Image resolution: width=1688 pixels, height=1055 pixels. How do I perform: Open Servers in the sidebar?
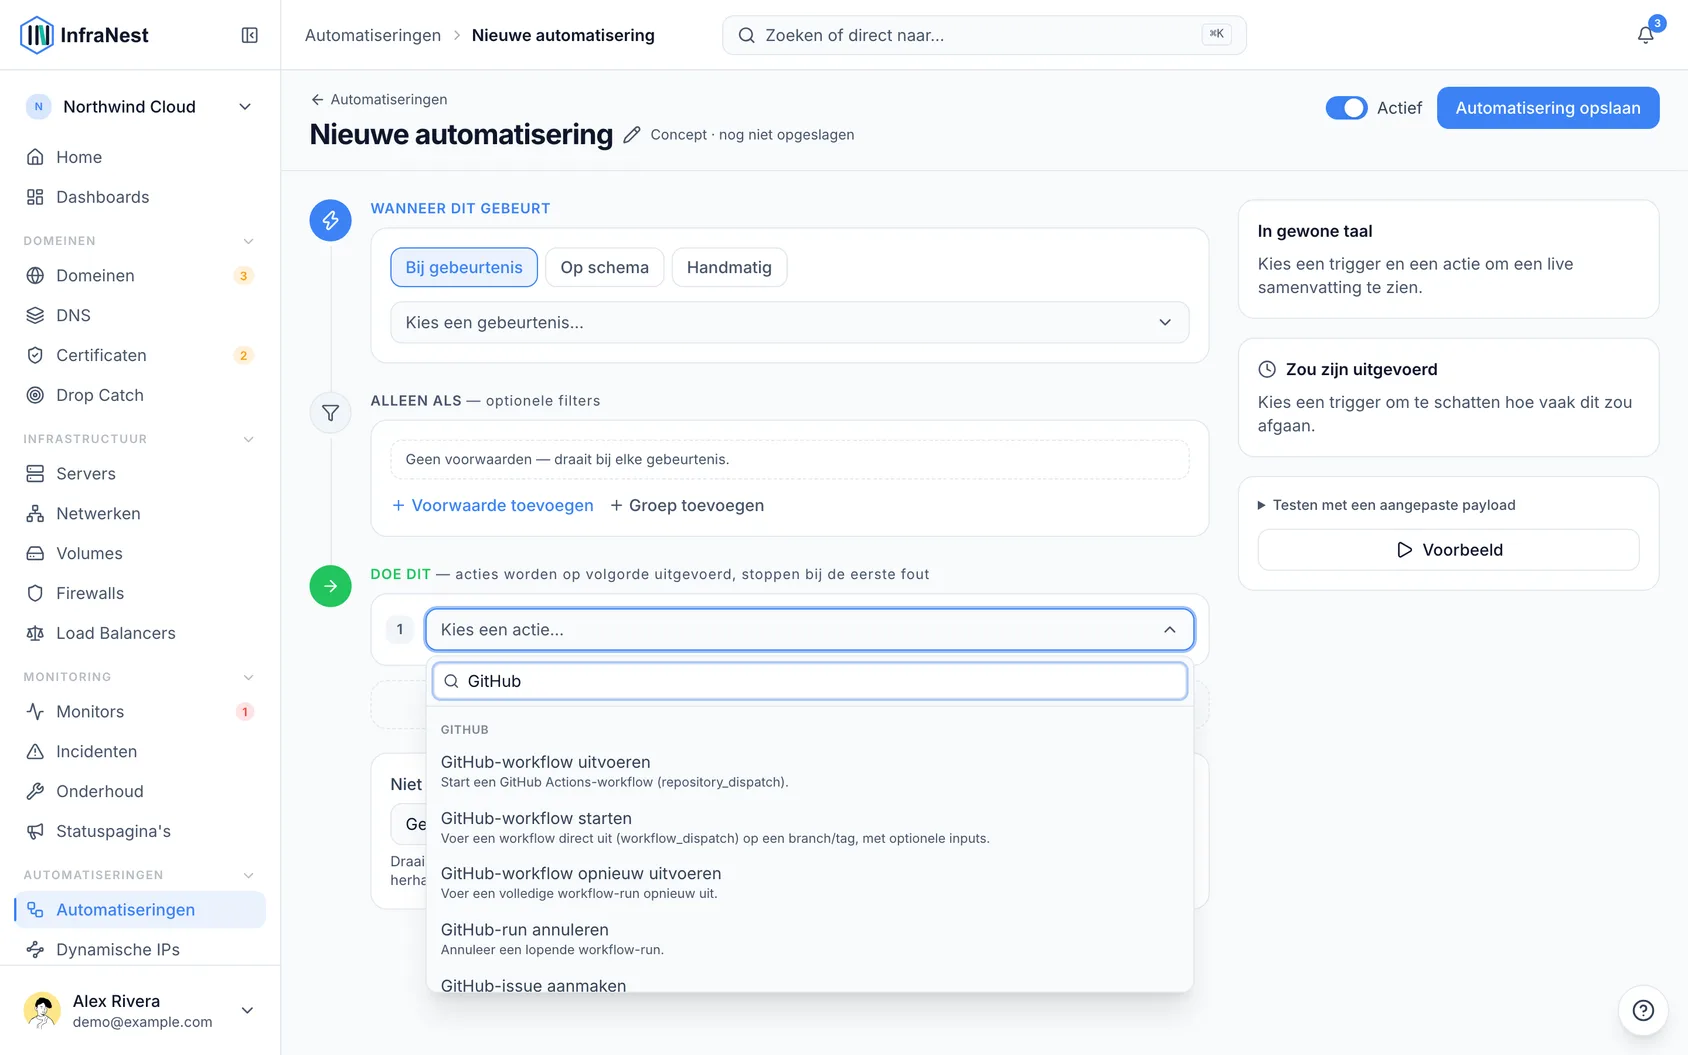140,473
